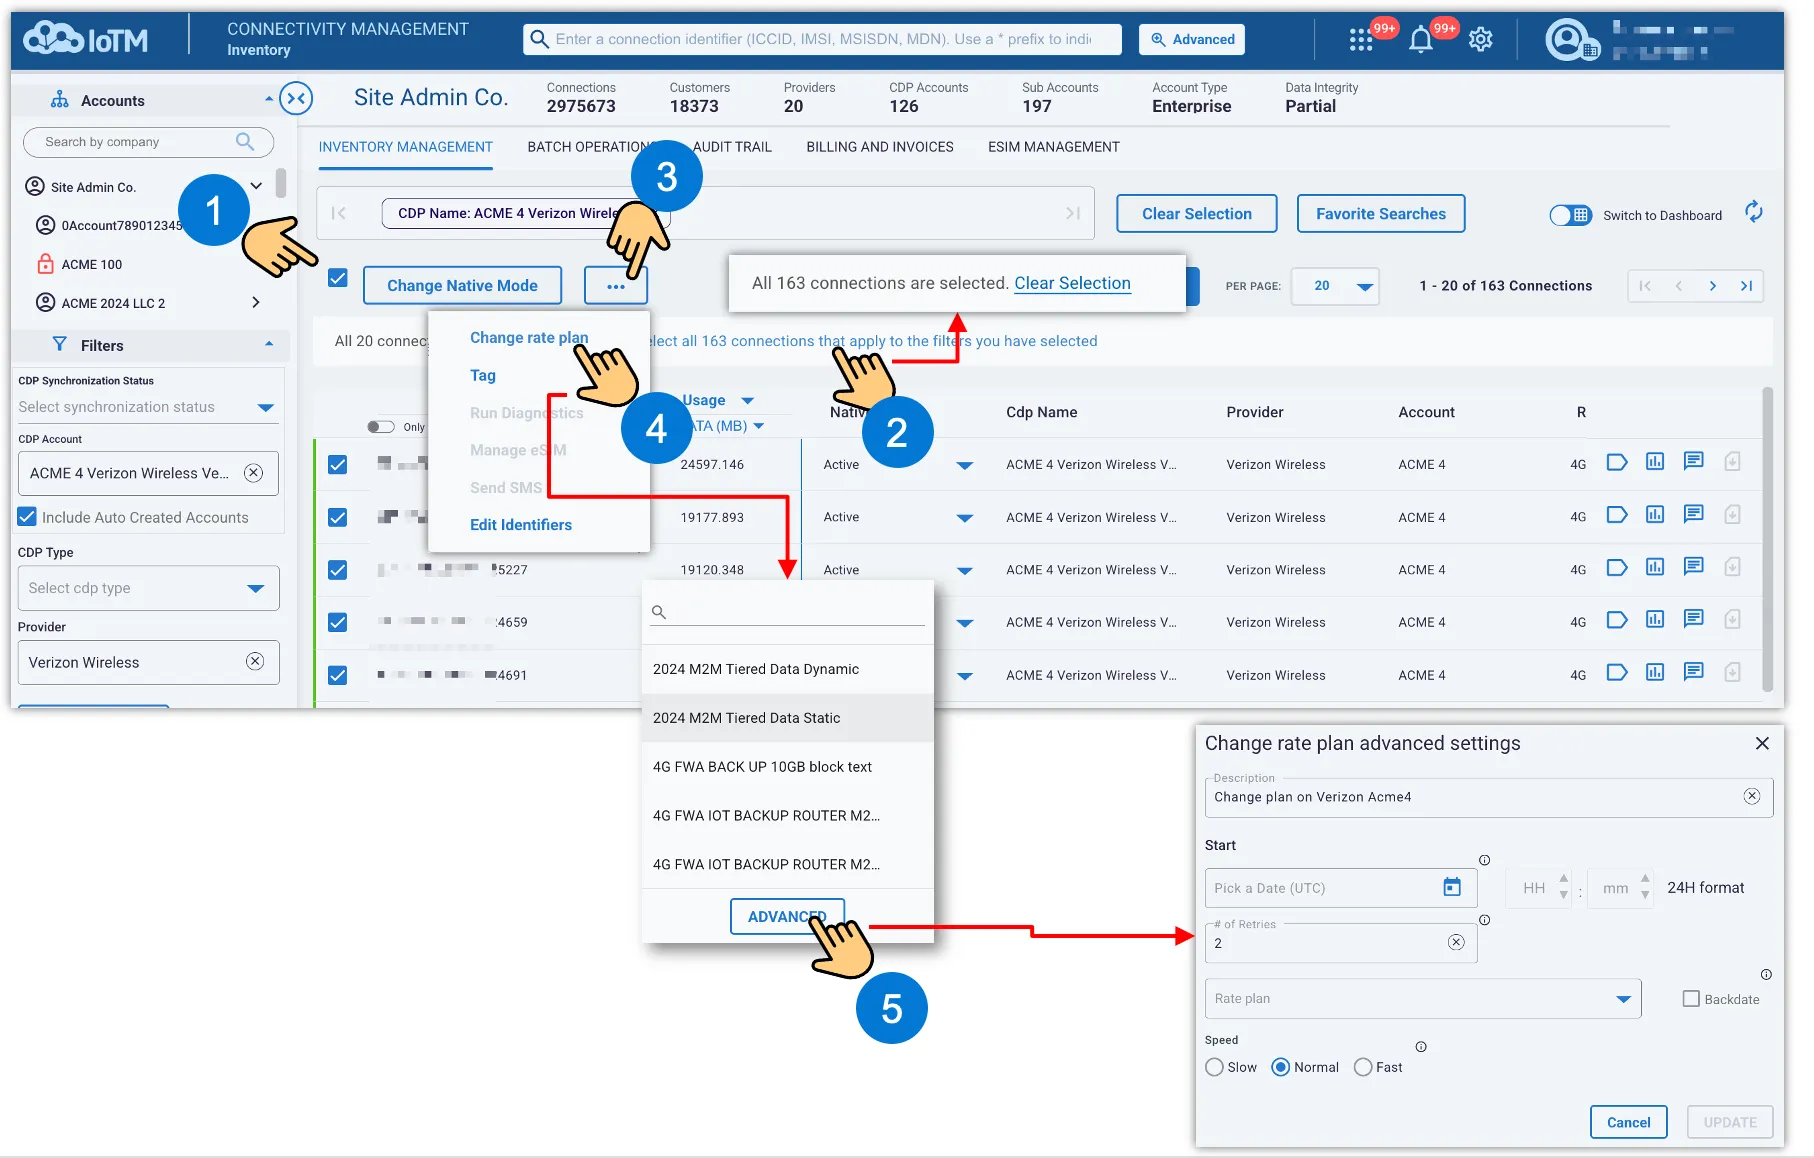Uncheck Include Auto Created Accounts
This screenshot has width=1814, height=1158.
click(x=28, y=517)
